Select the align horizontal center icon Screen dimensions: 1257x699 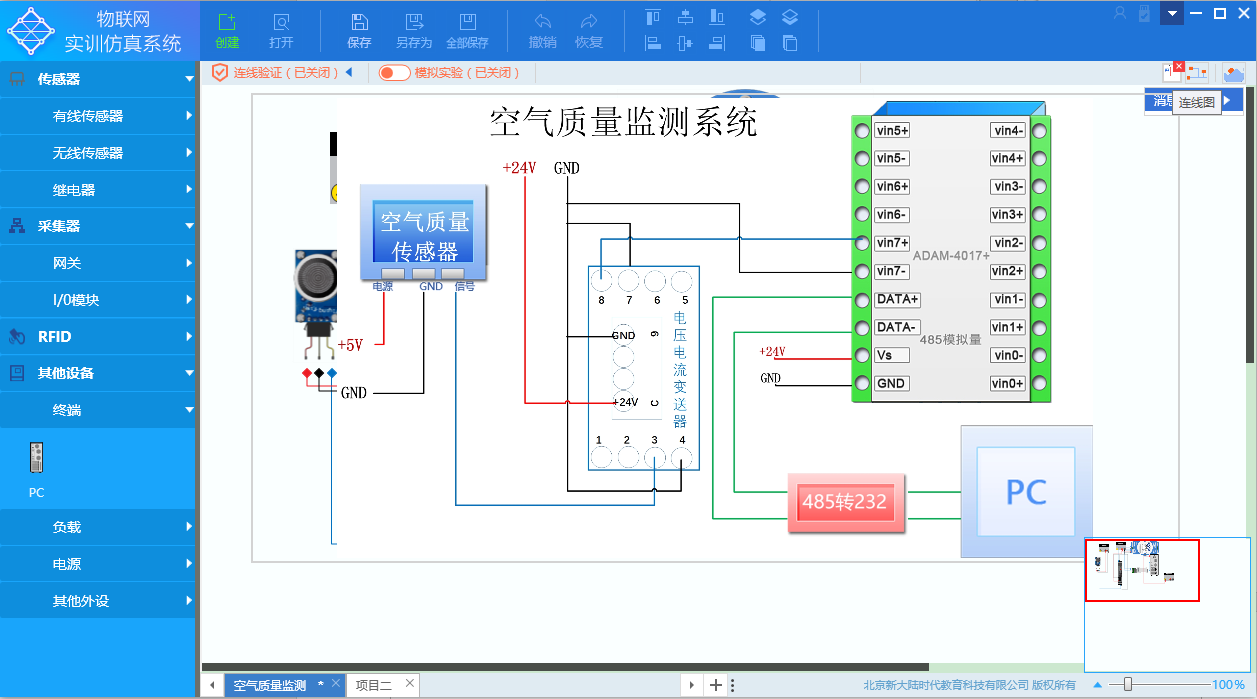(685, 17)
